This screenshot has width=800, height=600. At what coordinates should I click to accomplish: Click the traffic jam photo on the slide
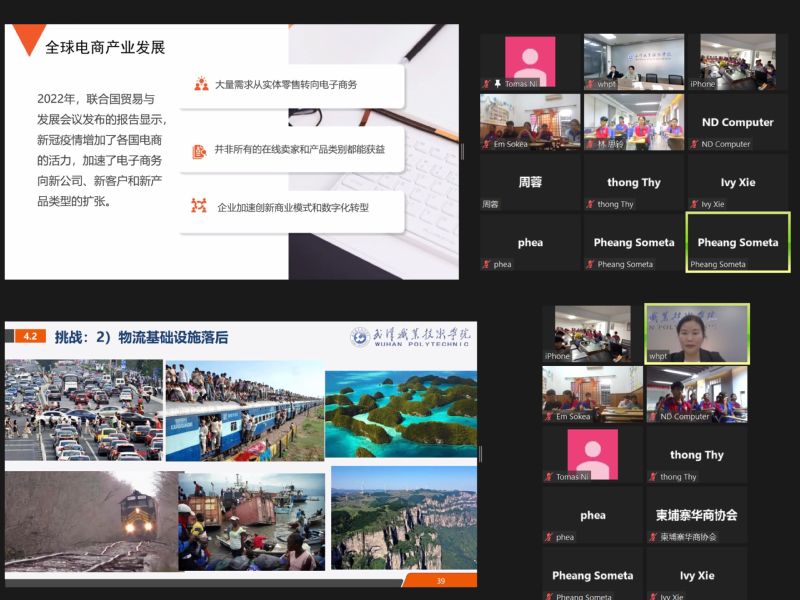(83, 410)
